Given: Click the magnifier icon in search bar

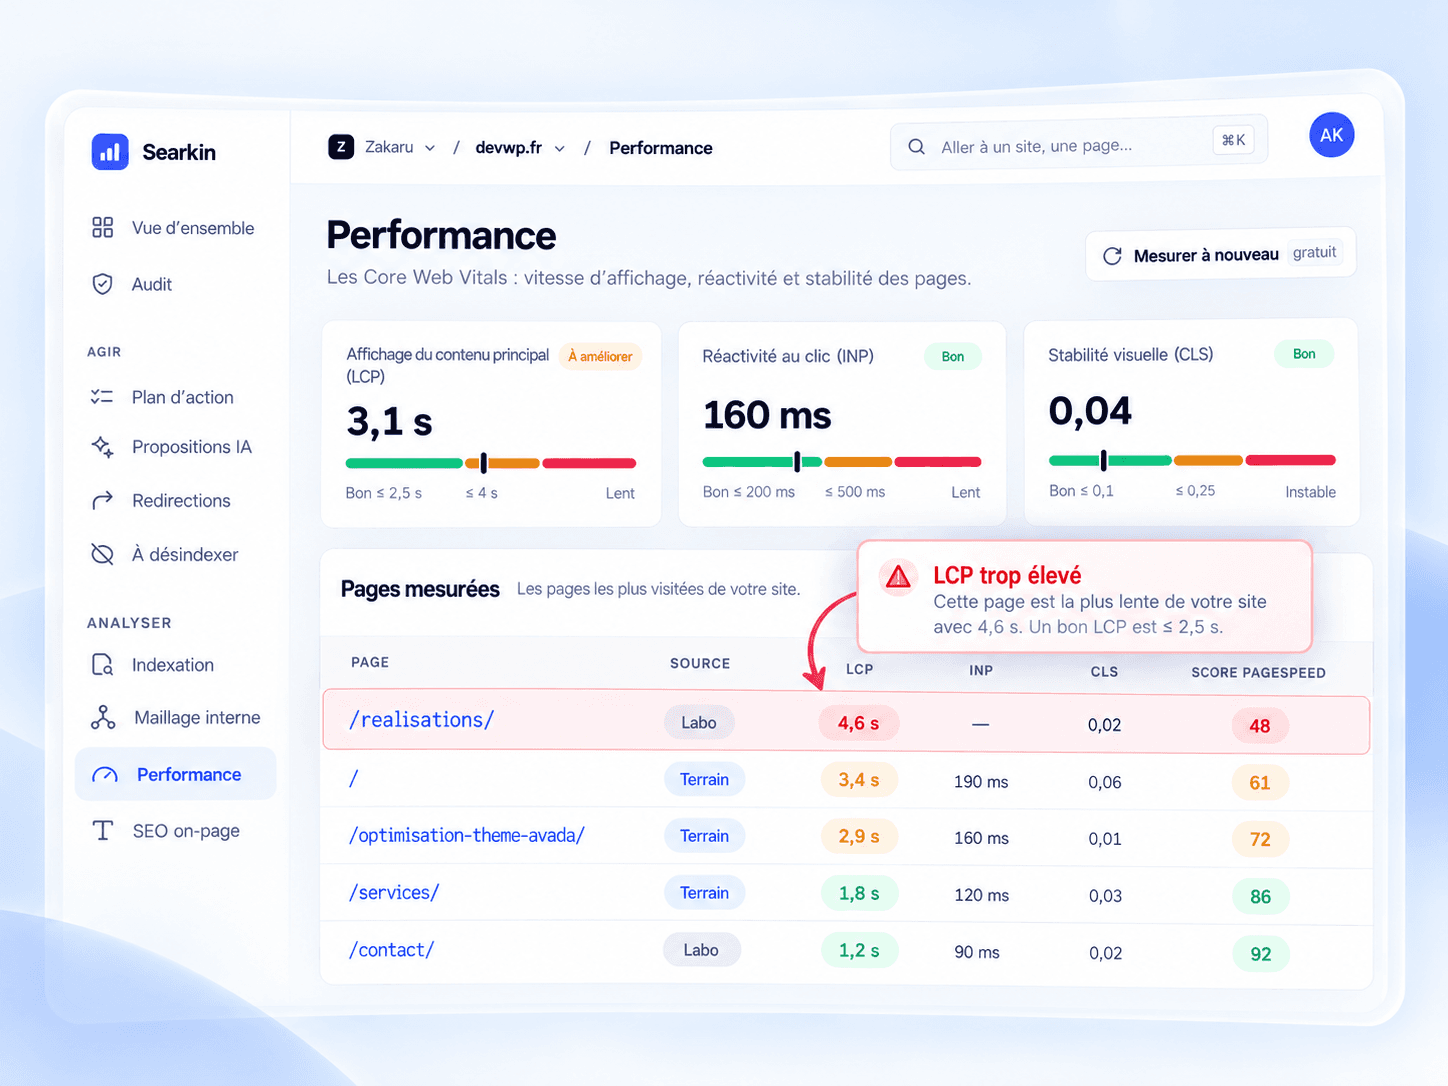Looking at the screenshot, I should point(916,147).
